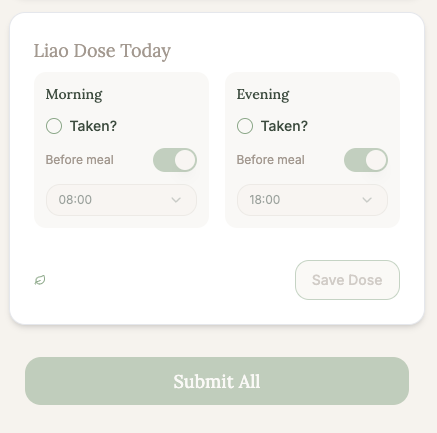Click the chevron arrow in the 18:00 field

coord(367,200)
